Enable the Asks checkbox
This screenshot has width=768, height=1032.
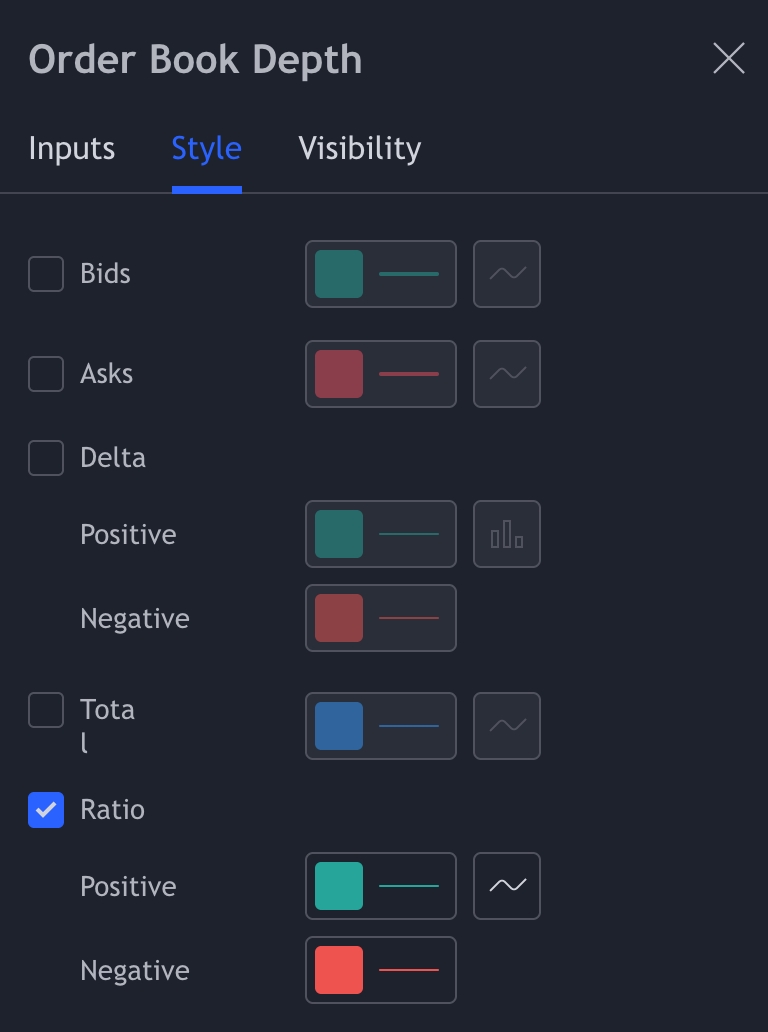(x=46, y=374)
